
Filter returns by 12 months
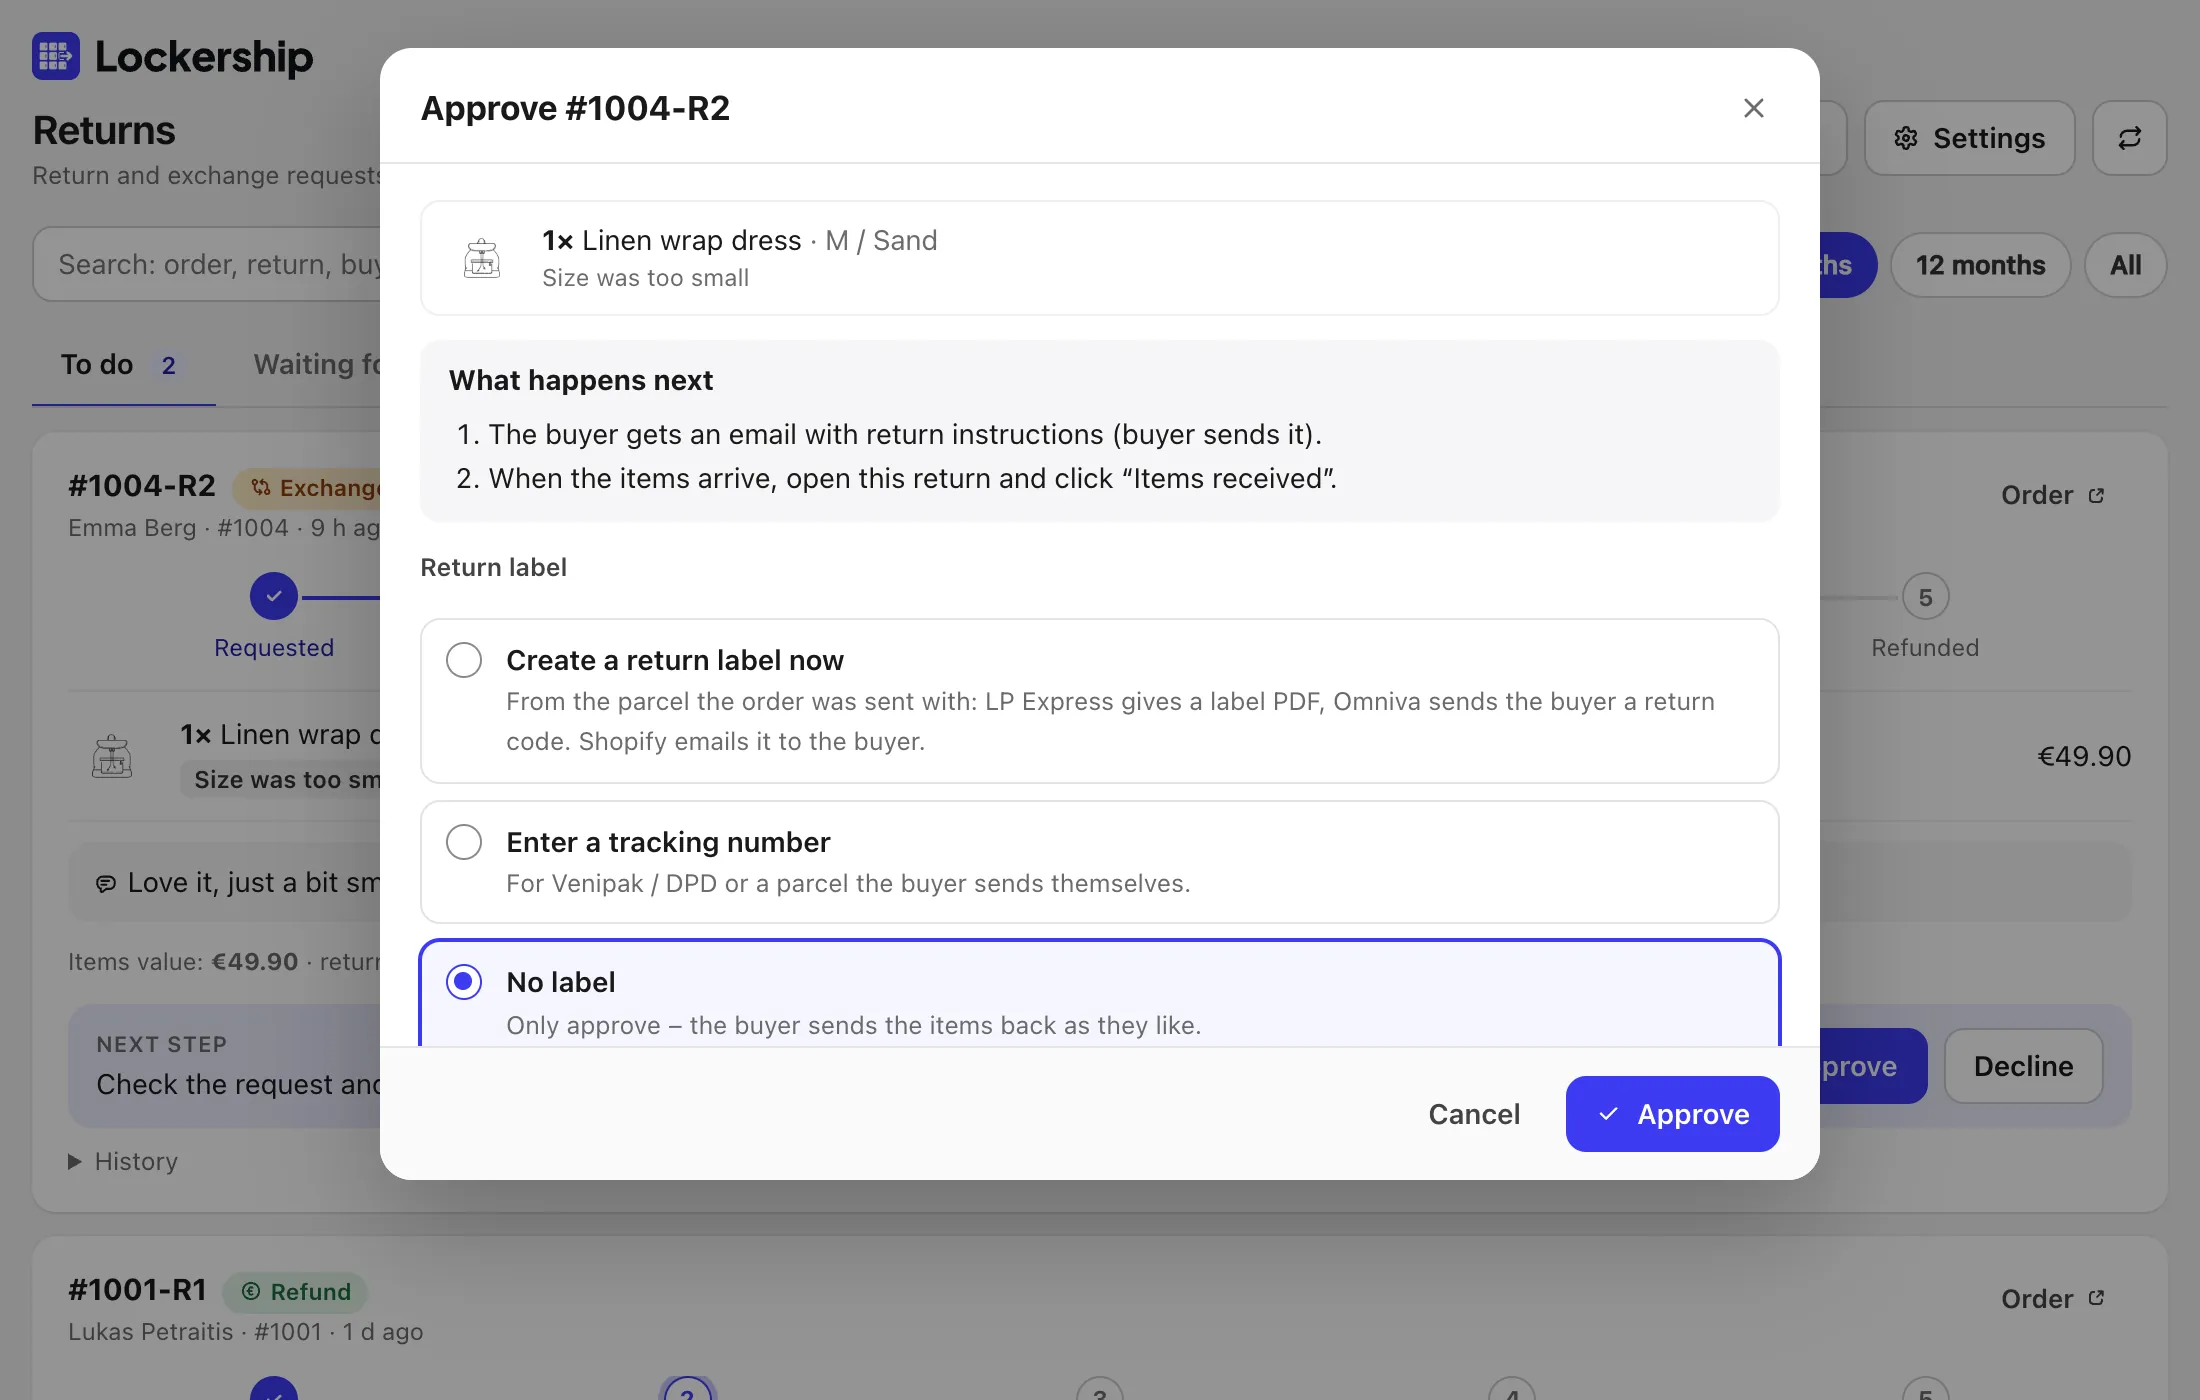click(1980, 265)
